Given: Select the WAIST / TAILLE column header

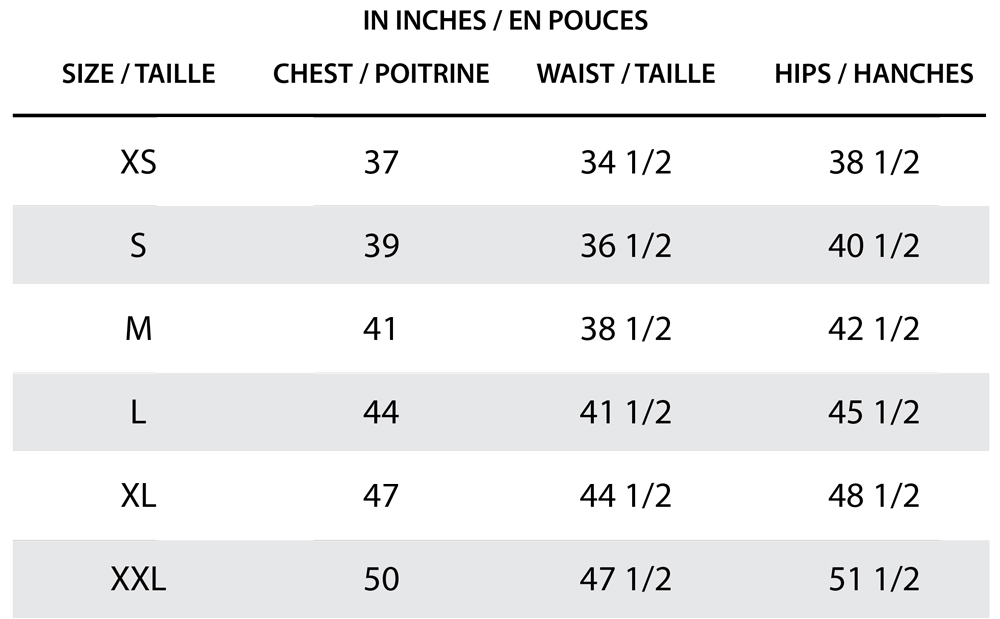Looking at the screenshot, I should [626, 73].
